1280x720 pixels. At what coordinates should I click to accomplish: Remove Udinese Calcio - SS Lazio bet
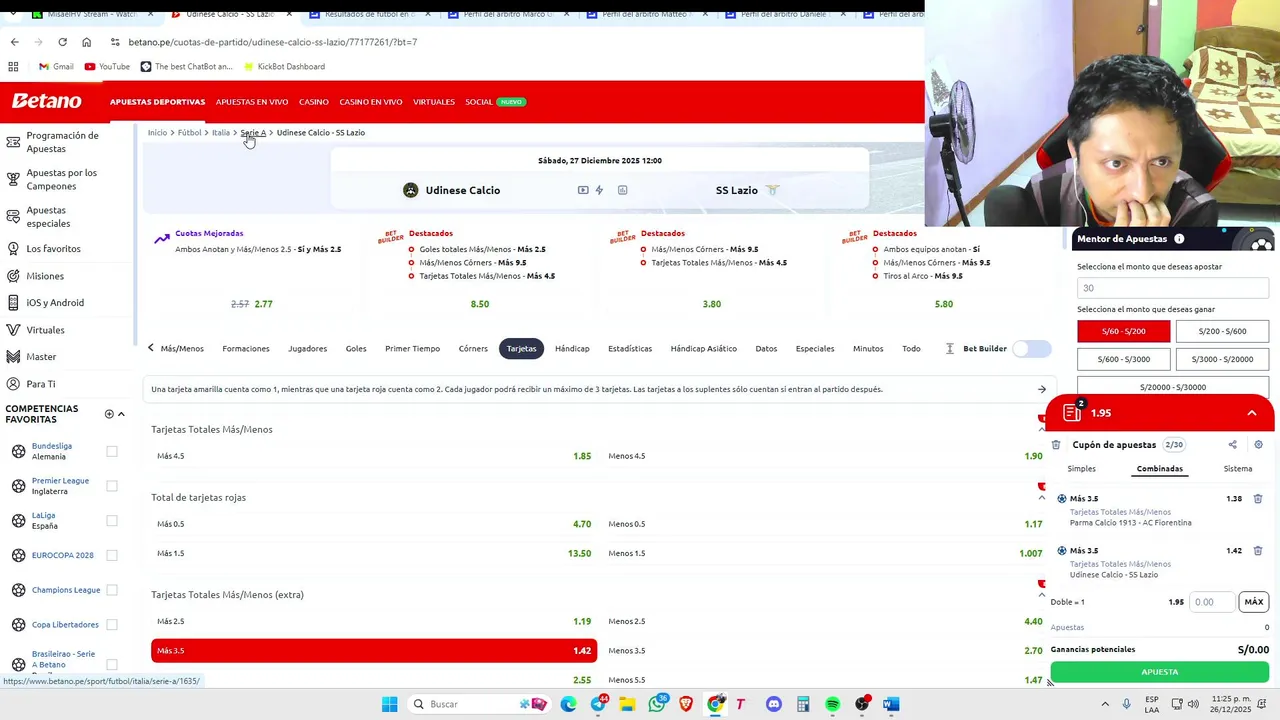tap(1258, 550)
